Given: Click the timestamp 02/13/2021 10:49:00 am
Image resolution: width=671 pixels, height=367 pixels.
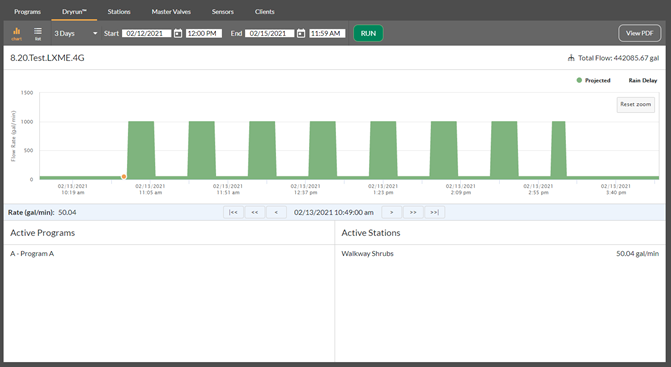Looking at the screenshot, I should click(x=334, y=212).
